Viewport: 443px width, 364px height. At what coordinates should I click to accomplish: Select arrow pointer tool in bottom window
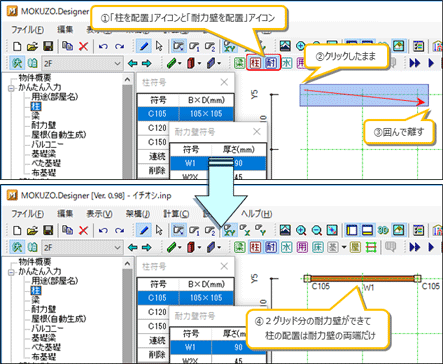(159, 230)
